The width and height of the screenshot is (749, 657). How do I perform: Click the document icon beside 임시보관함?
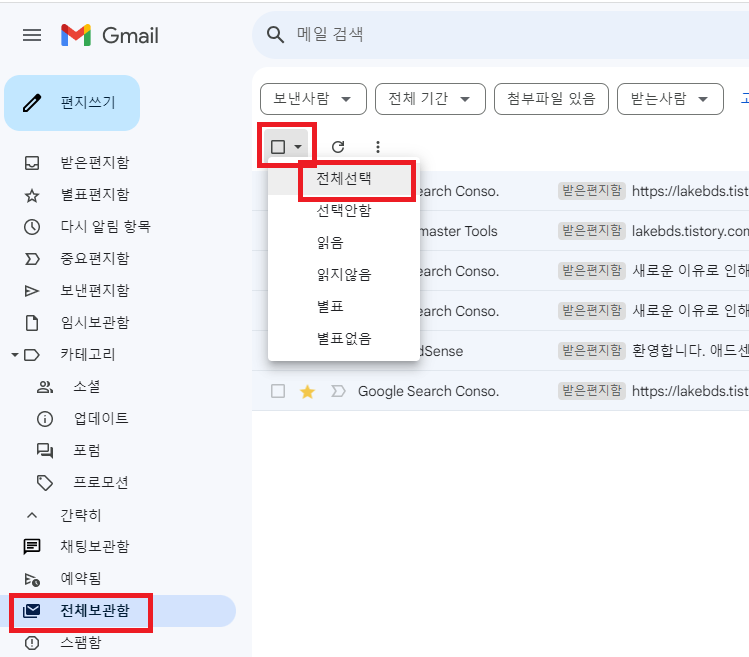click(x=32, y=323)
